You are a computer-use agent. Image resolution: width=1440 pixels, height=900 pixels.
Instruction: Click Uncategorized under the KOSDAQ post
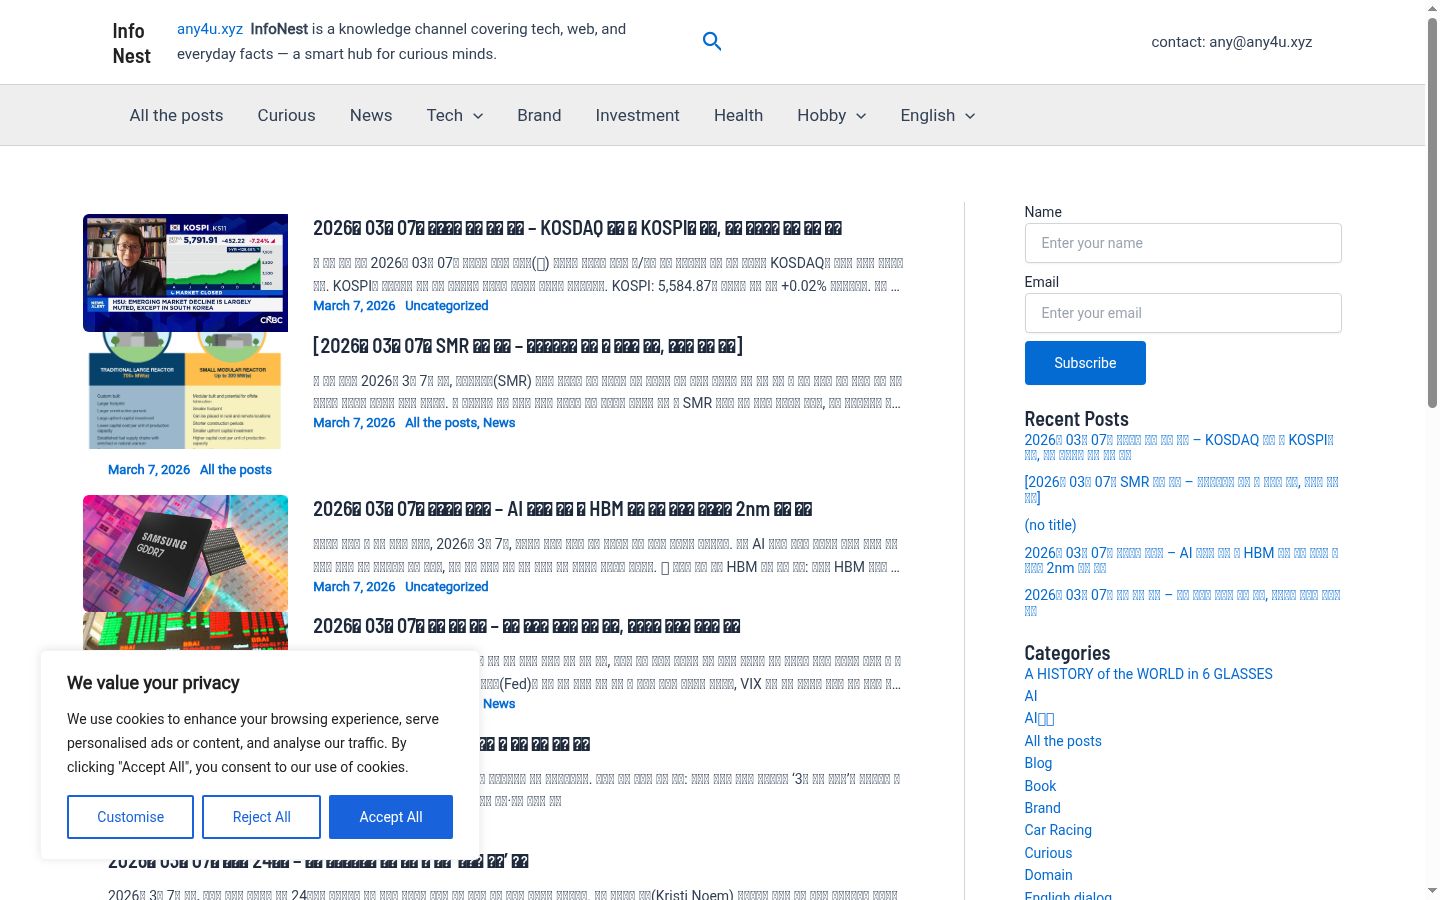coord(446,306)
